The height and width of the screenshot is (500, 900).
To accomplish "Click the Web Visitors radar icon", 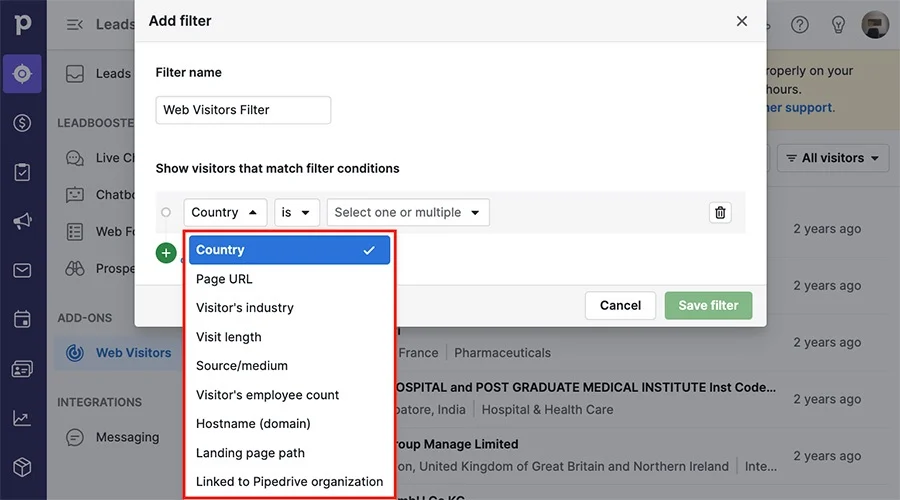I will 75,352.
